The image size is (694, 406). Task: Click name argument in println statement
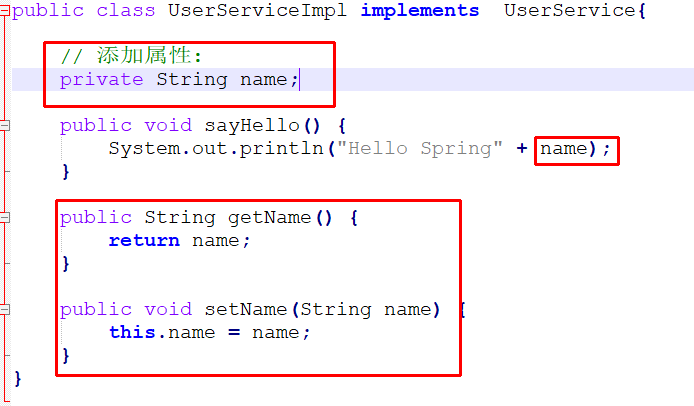[x=563, y=149]
